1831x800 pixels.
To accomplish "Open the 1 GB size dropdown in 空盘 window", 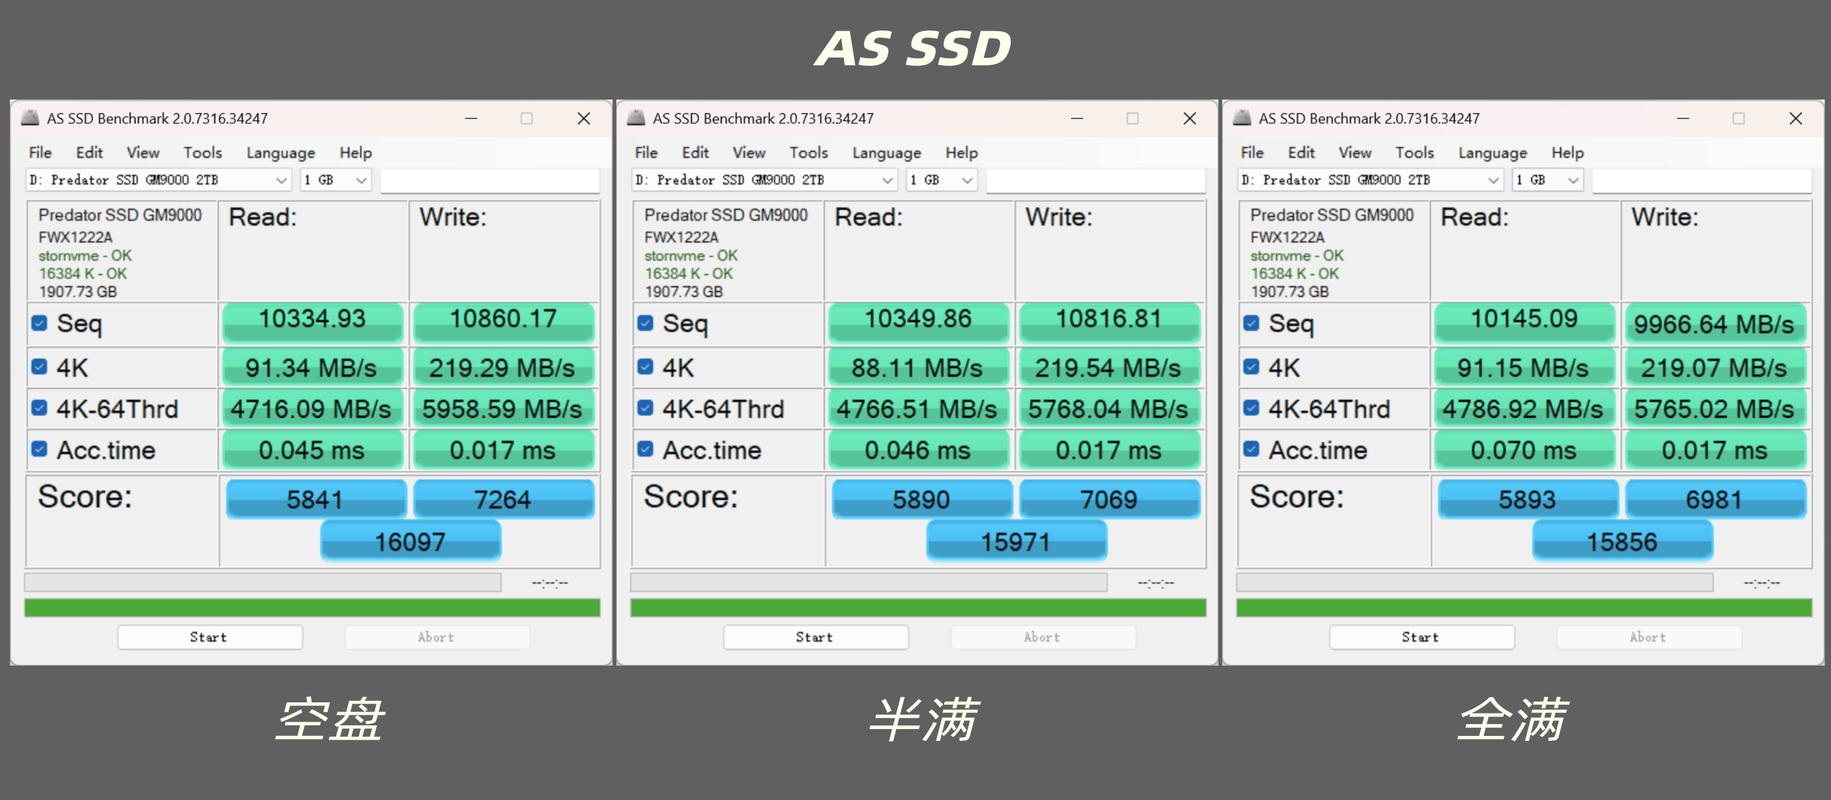I will (x=336, y=180).
